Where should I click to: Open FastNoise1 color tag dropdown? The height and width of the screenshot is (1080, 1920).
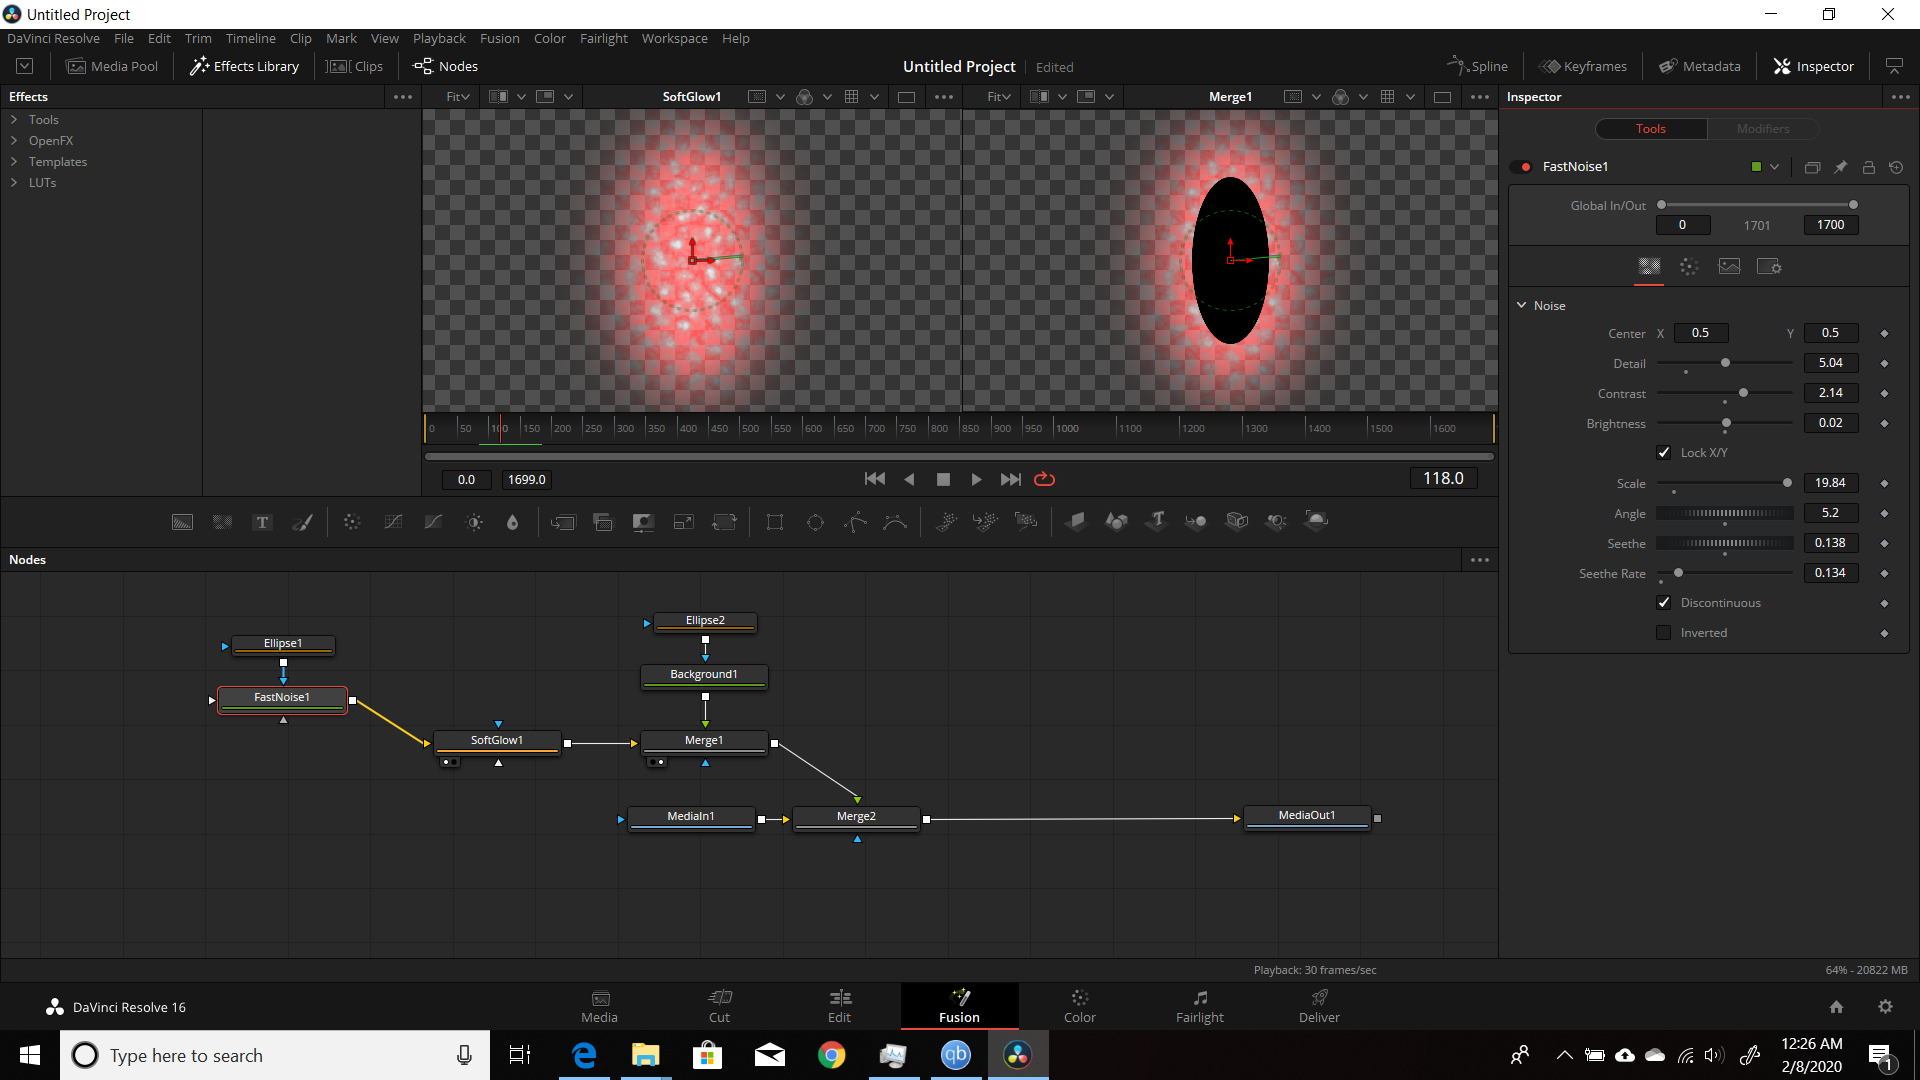(1774, 167)
